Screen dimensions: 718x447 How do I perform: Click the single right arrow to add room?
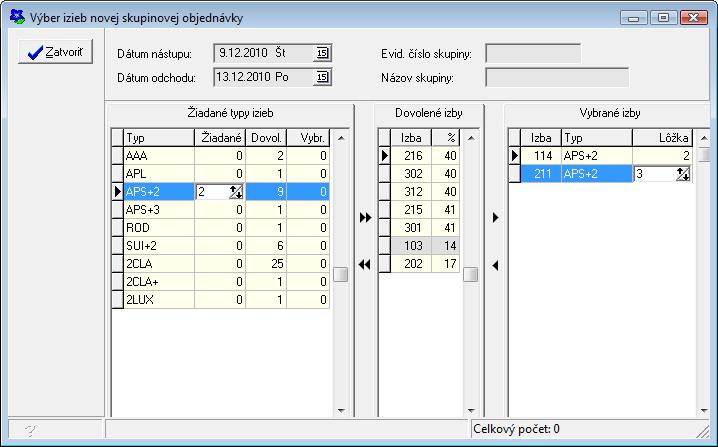(x=495, y=217)
